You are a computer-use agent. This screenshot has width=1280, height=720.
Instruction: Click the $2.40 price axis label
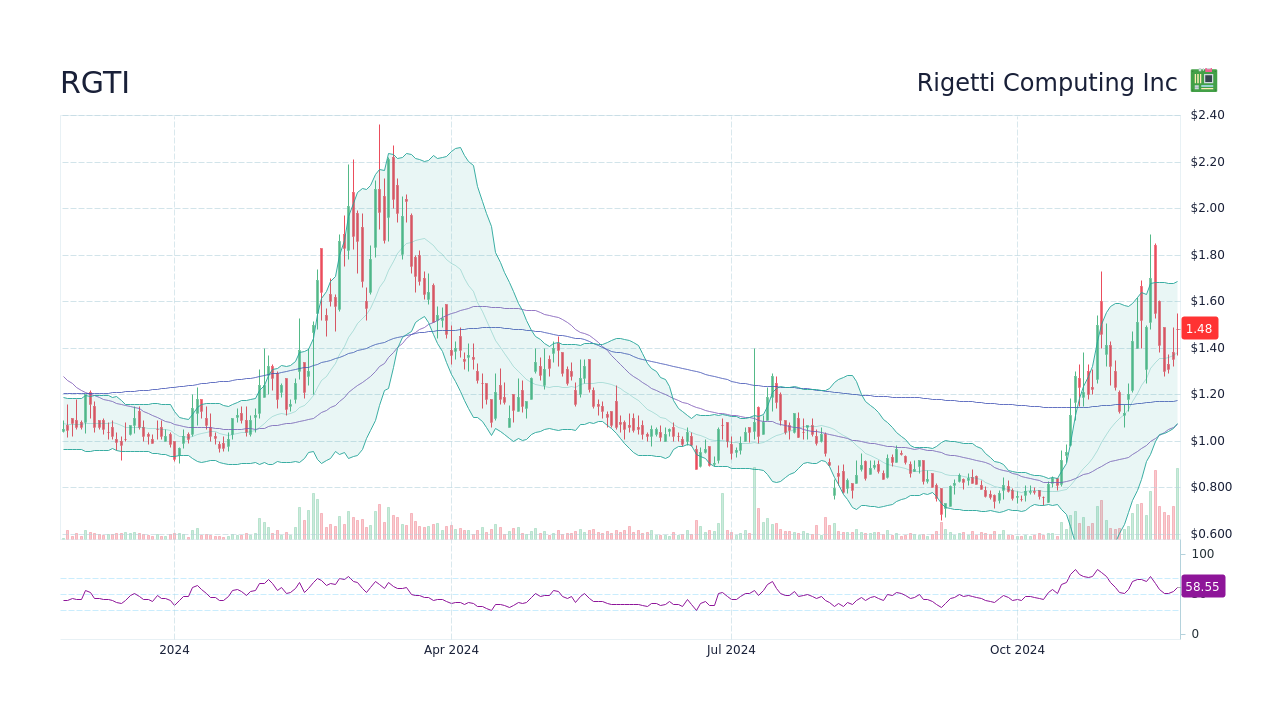(x=1207, y=115)
